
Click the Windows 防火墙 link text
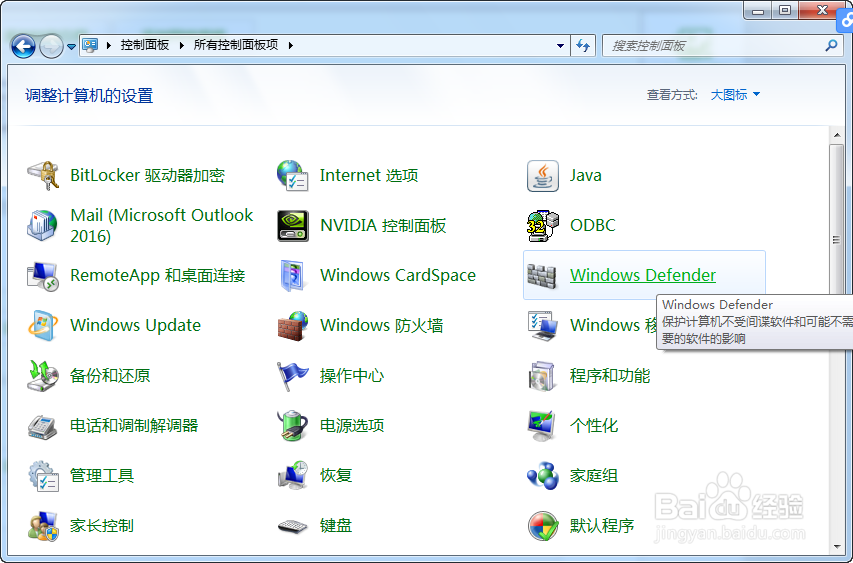tap(381, 325)
